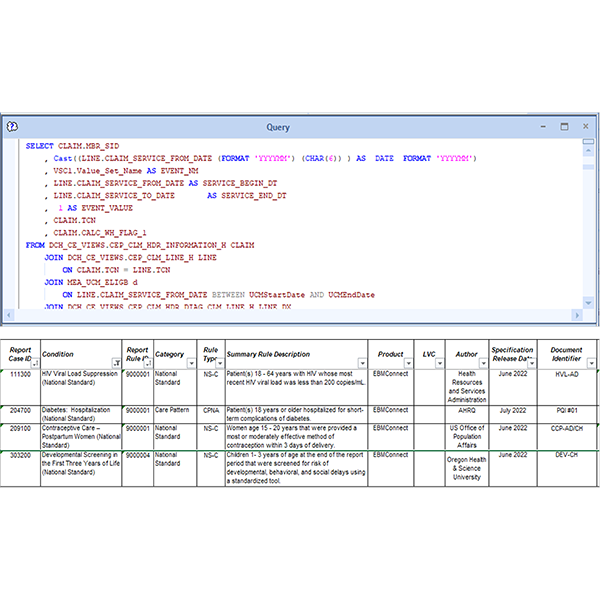Open the Report Rule ID filter dropdown
Viewport: 600px width, 600px height.
coord(146,363)
